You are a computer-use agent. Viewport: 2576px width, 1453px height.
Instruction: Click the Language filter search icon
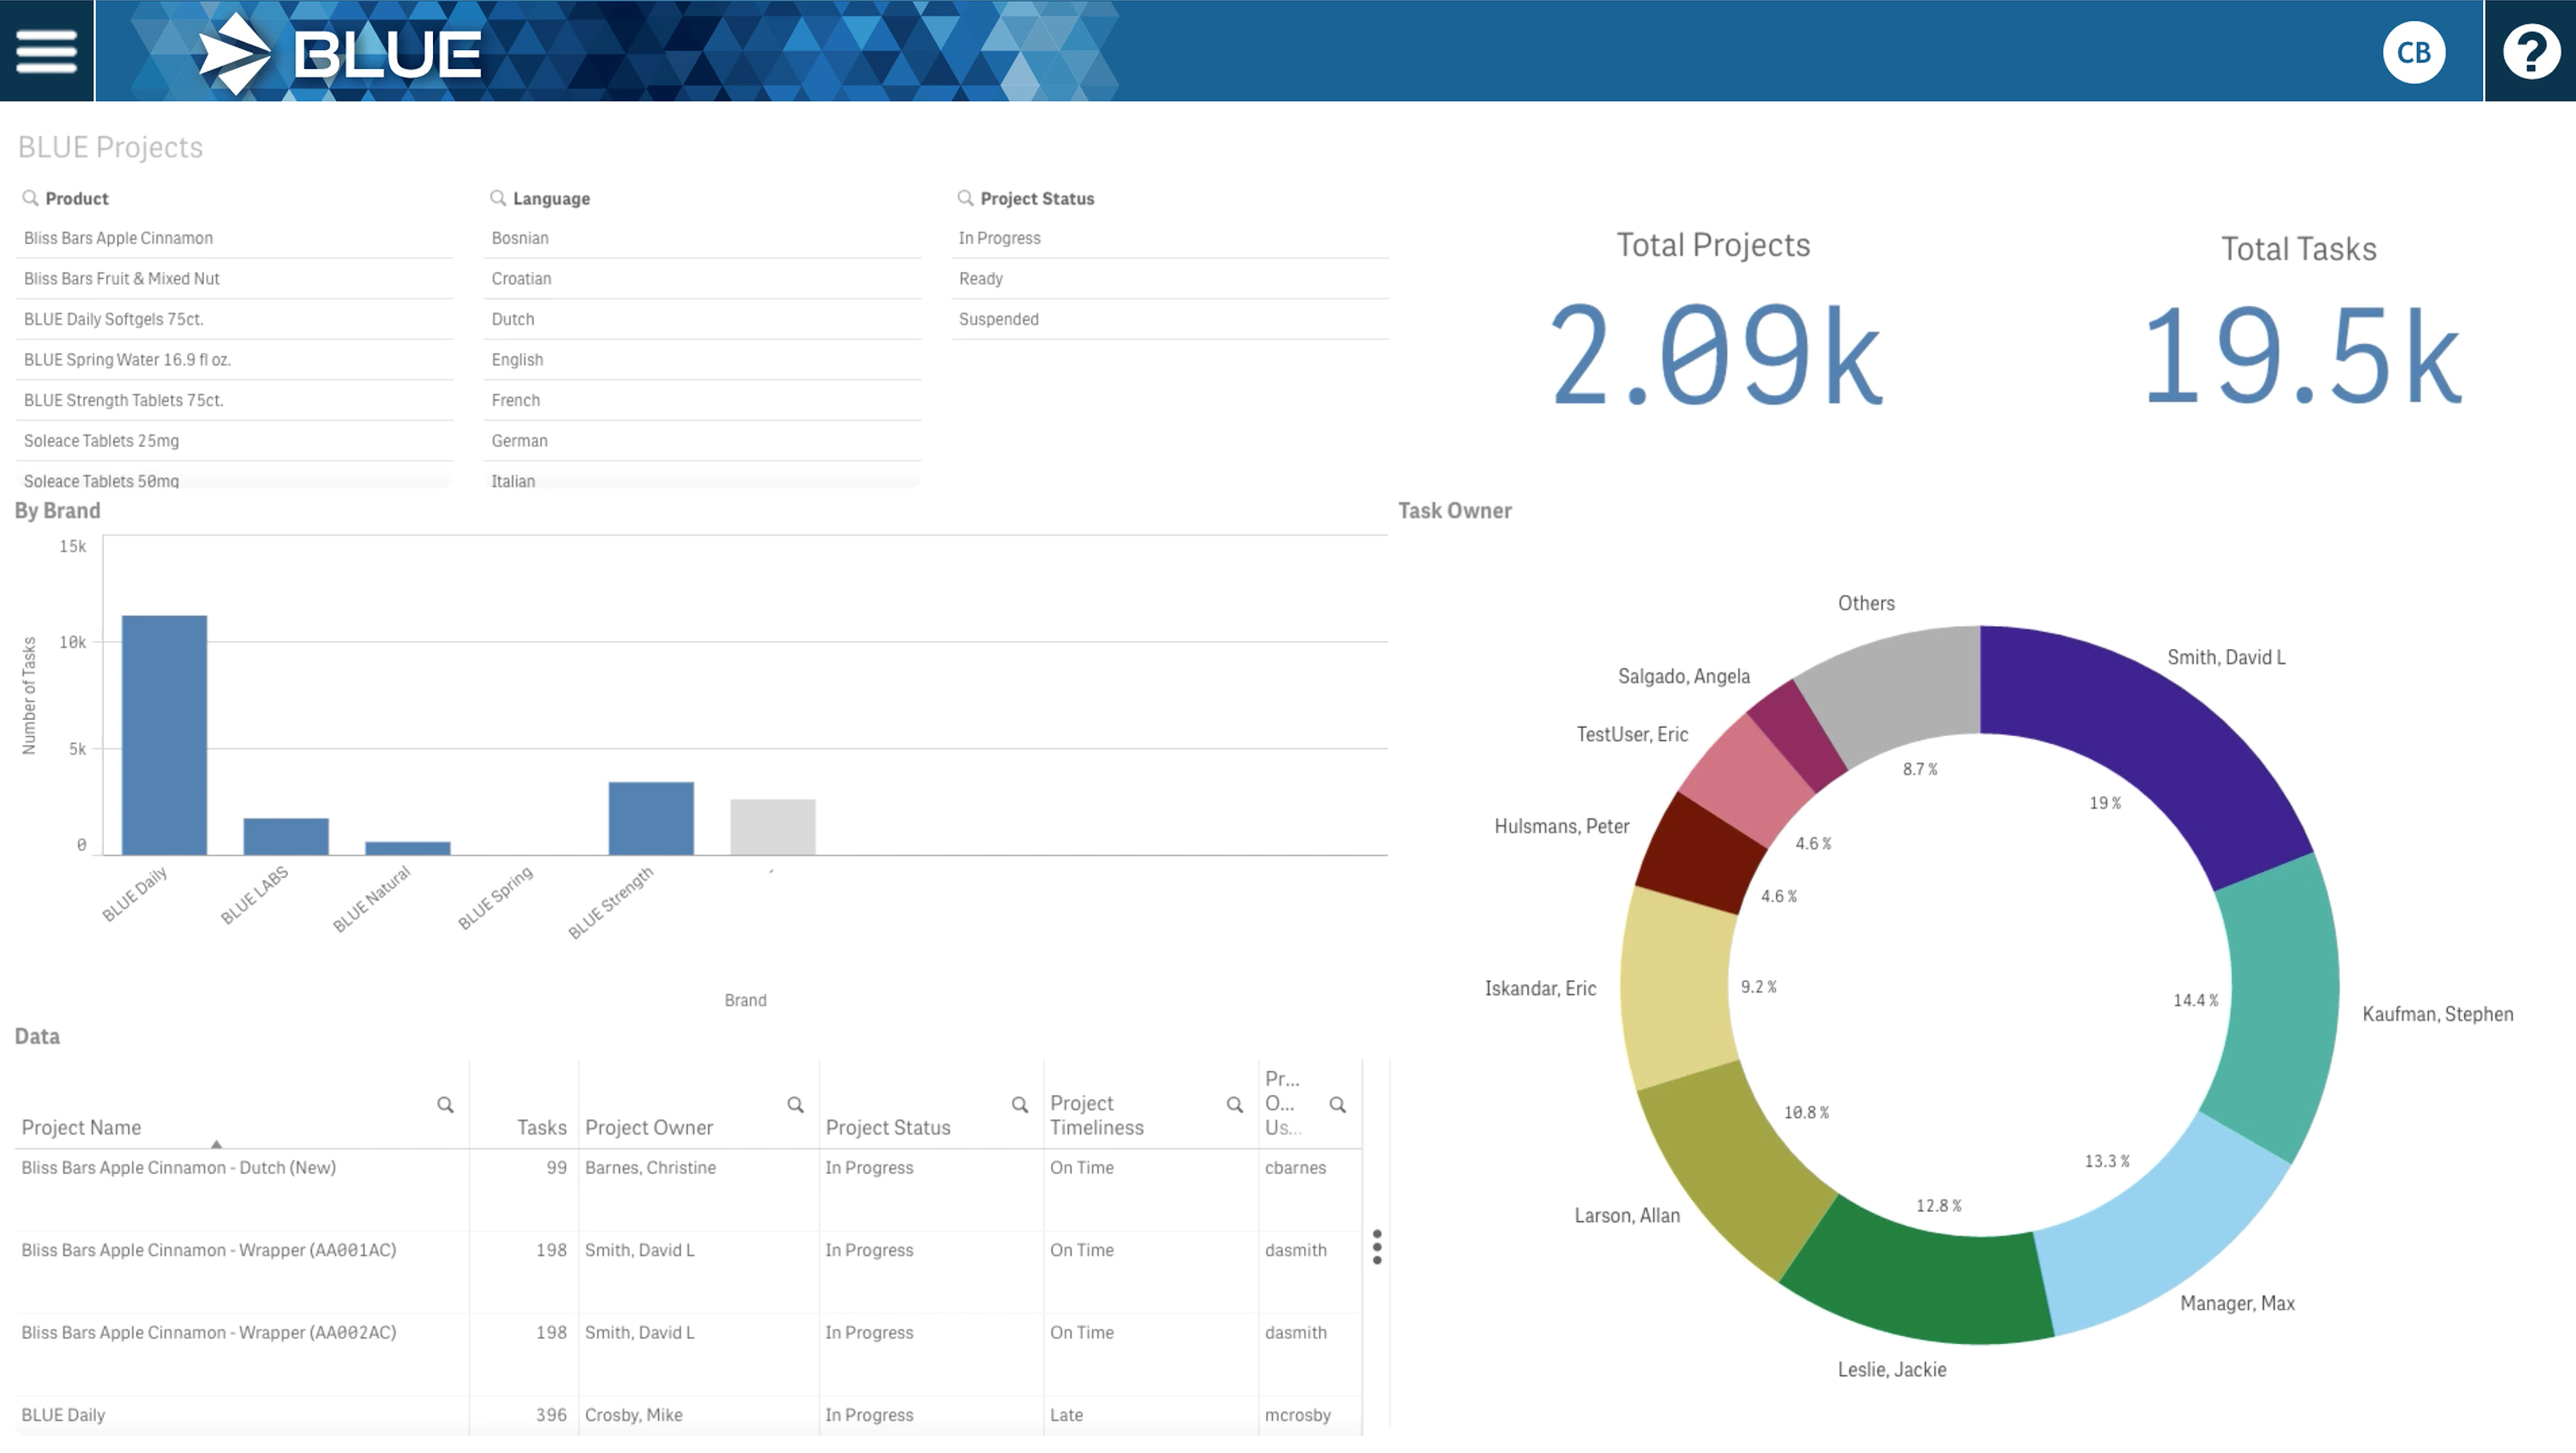tap(497, 198)
